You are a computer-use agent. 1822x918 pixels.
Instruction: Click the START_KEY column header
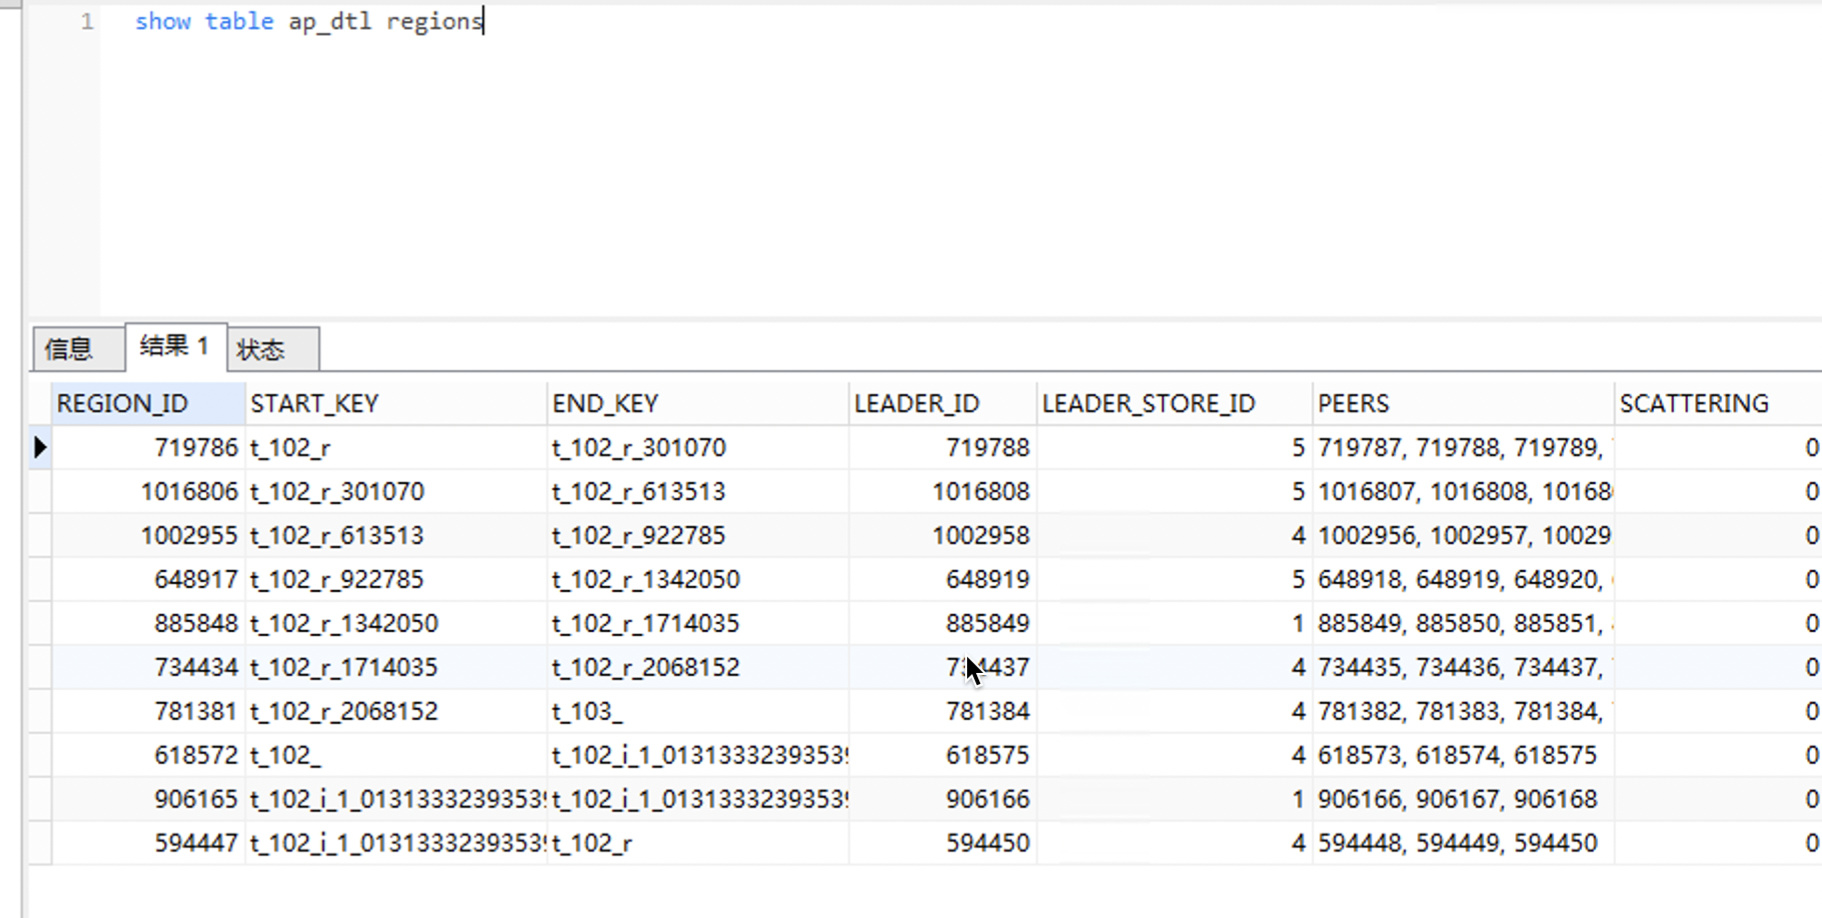click(315, 404)
